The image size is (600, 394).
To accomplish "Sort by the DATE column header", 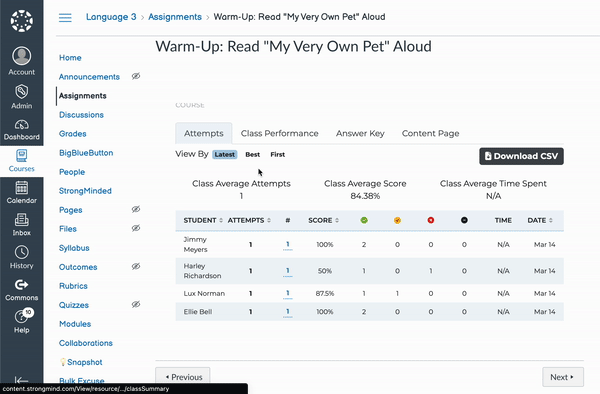I will pyautogui.click(x=540, y=220).
